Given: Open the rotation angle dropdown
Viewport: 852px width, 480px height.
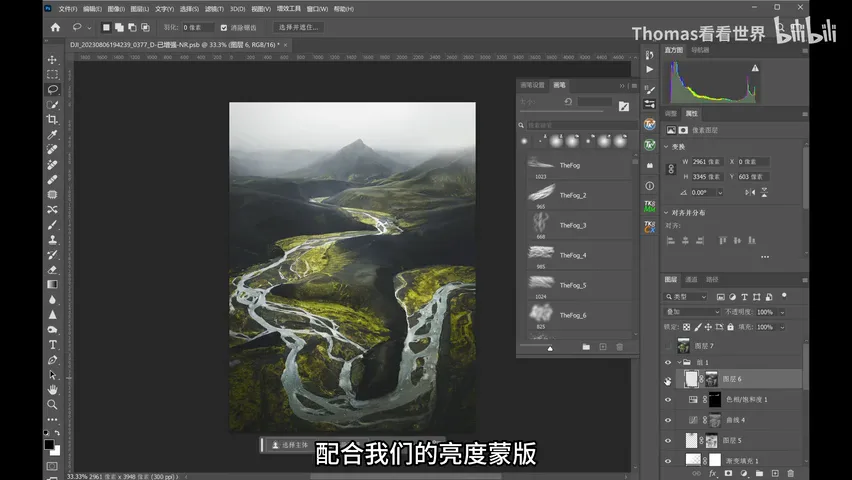Looking at the screenshot, I should coord(720,192).
